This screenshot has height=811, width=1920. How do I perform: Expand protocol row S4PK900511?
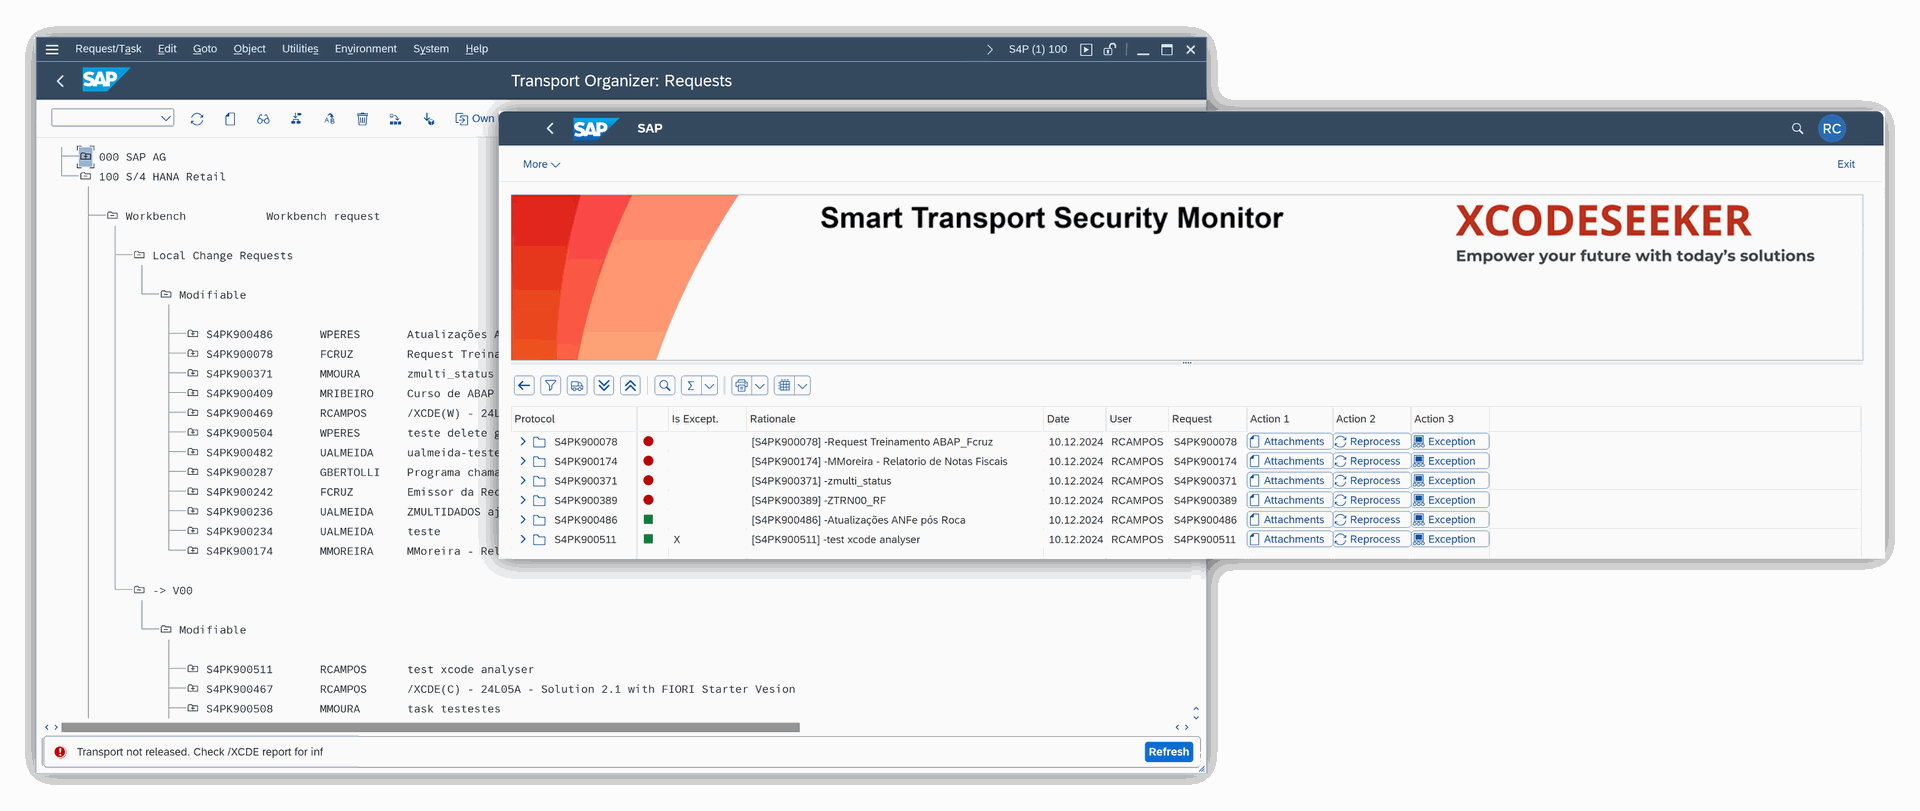tap(523, 539)
